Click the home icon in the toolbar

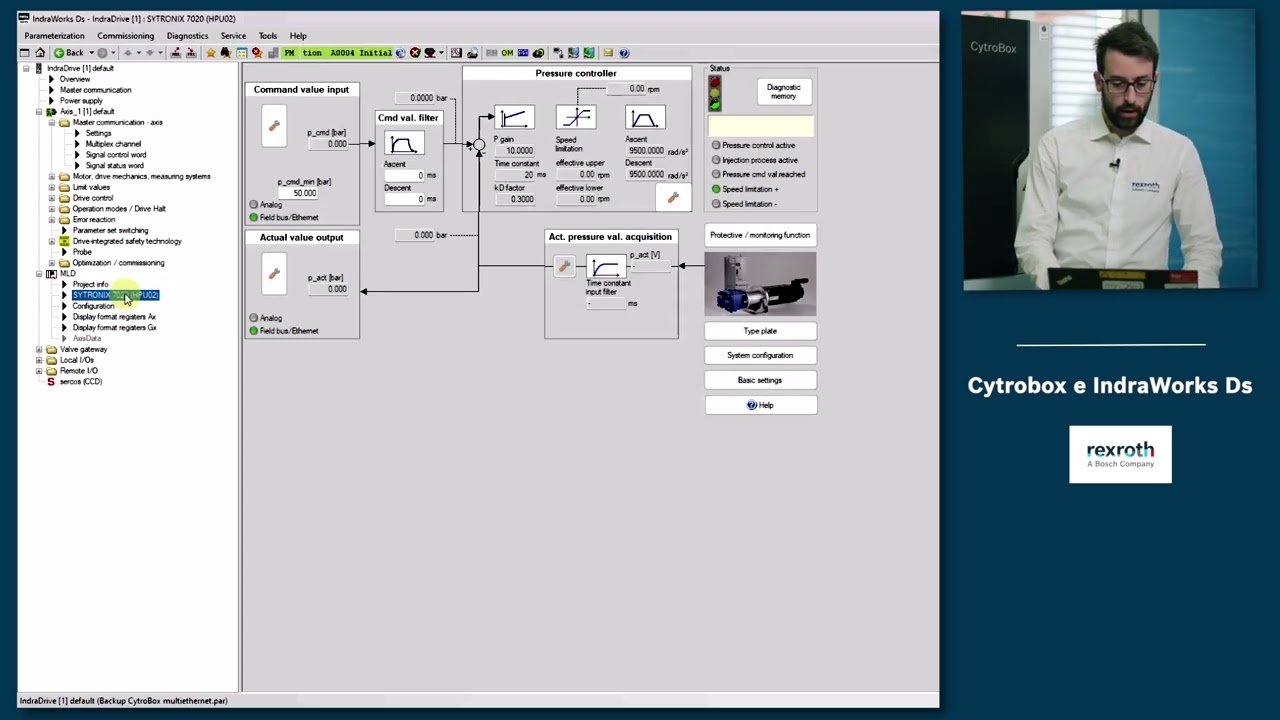point(40,52)
